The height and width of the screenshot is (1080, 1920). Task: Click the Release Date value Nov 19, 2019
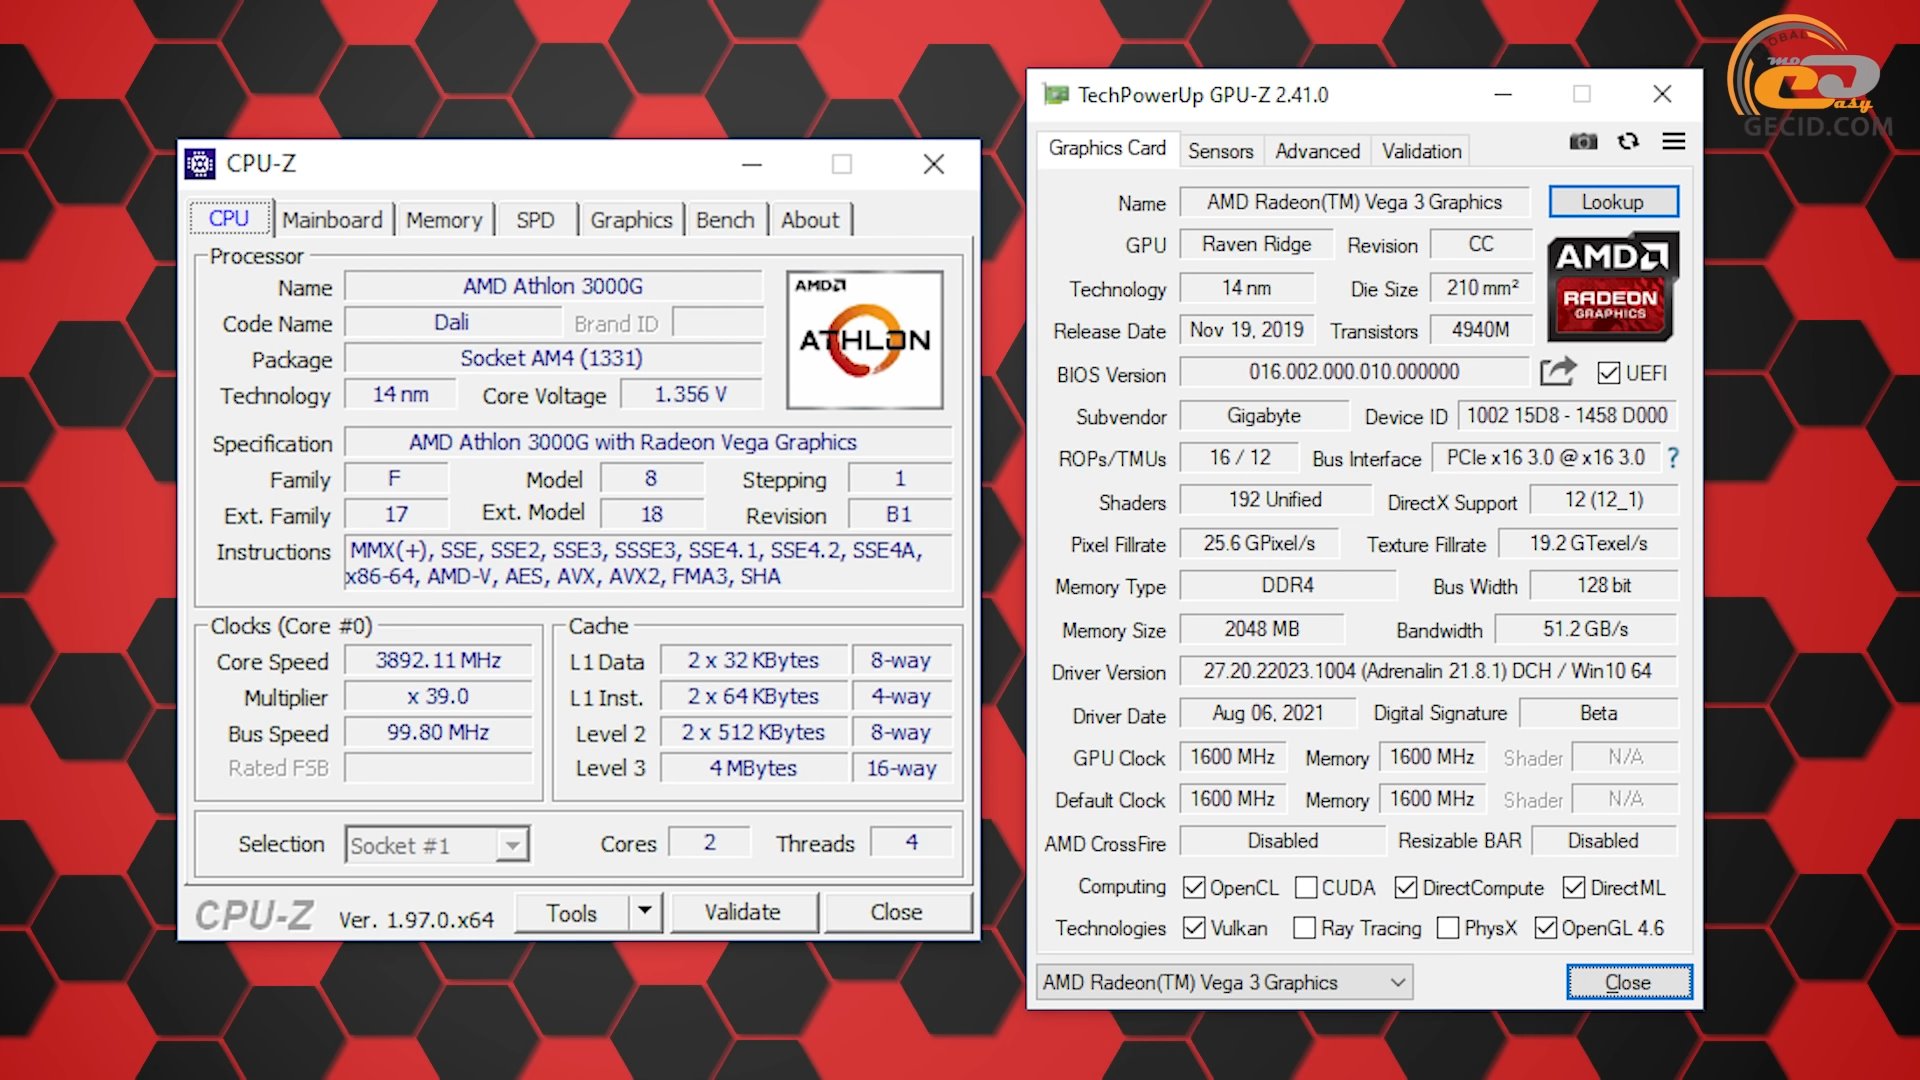pyautogui.click(x=1246, y=330)
